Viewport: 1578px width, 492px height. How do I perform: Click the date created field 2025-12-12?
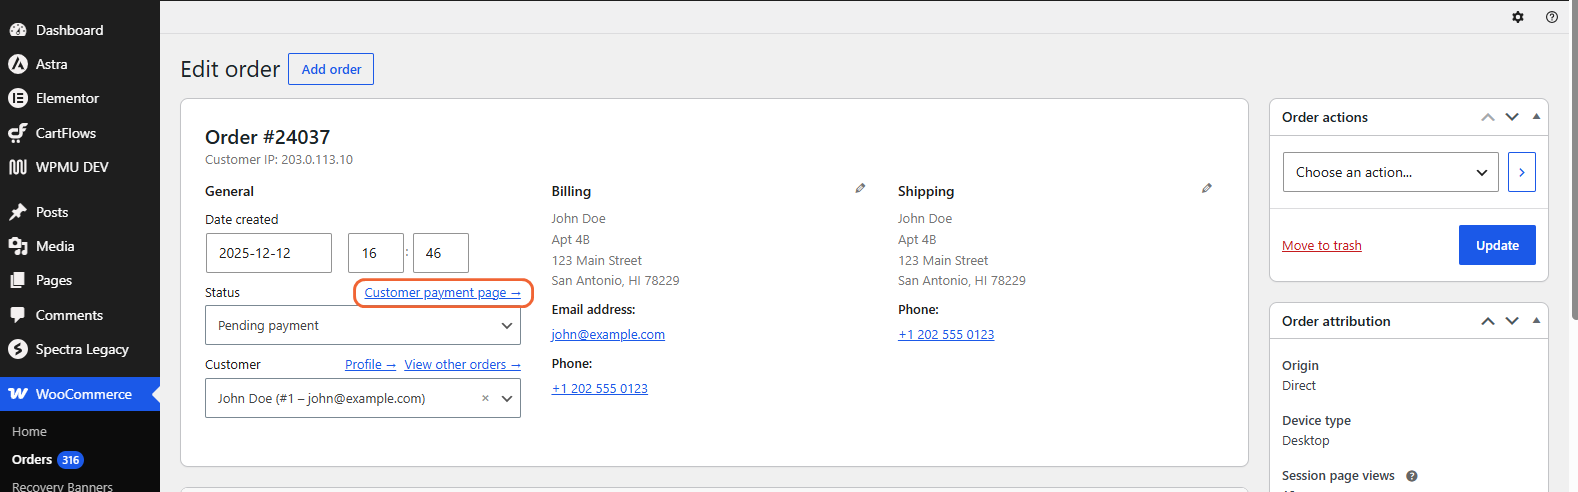(x=269, y=253)
